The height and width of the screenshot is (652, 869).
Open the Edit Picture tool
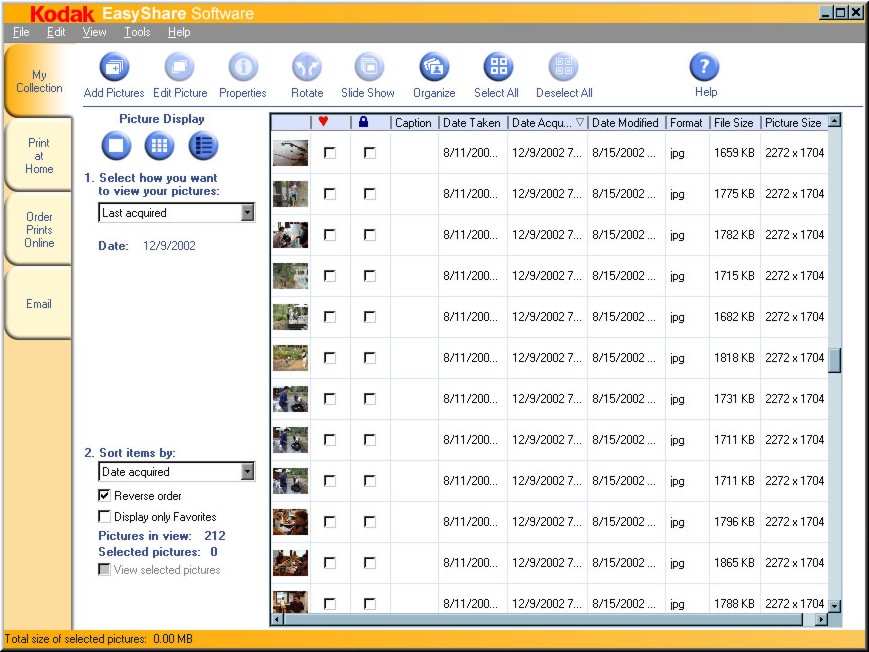(x=180, y=68)
